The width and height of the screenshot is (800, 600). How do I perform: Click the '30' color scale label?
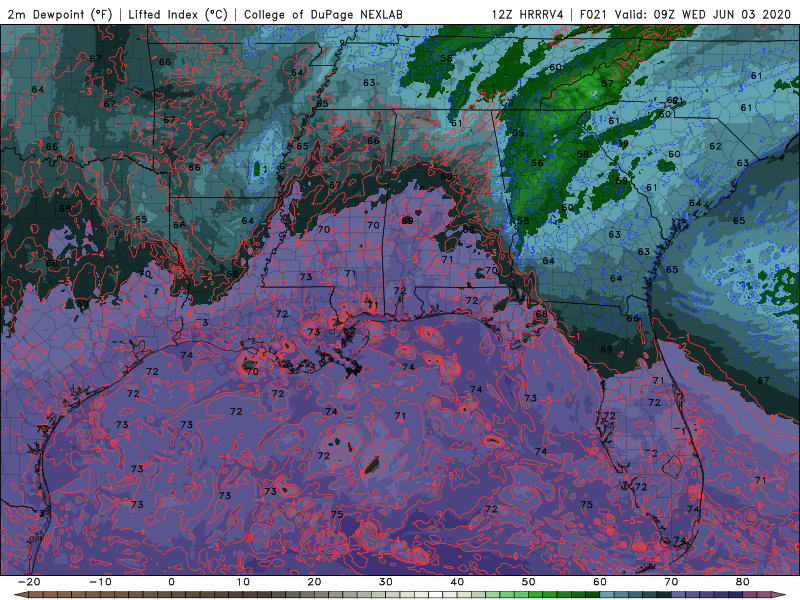386,582
